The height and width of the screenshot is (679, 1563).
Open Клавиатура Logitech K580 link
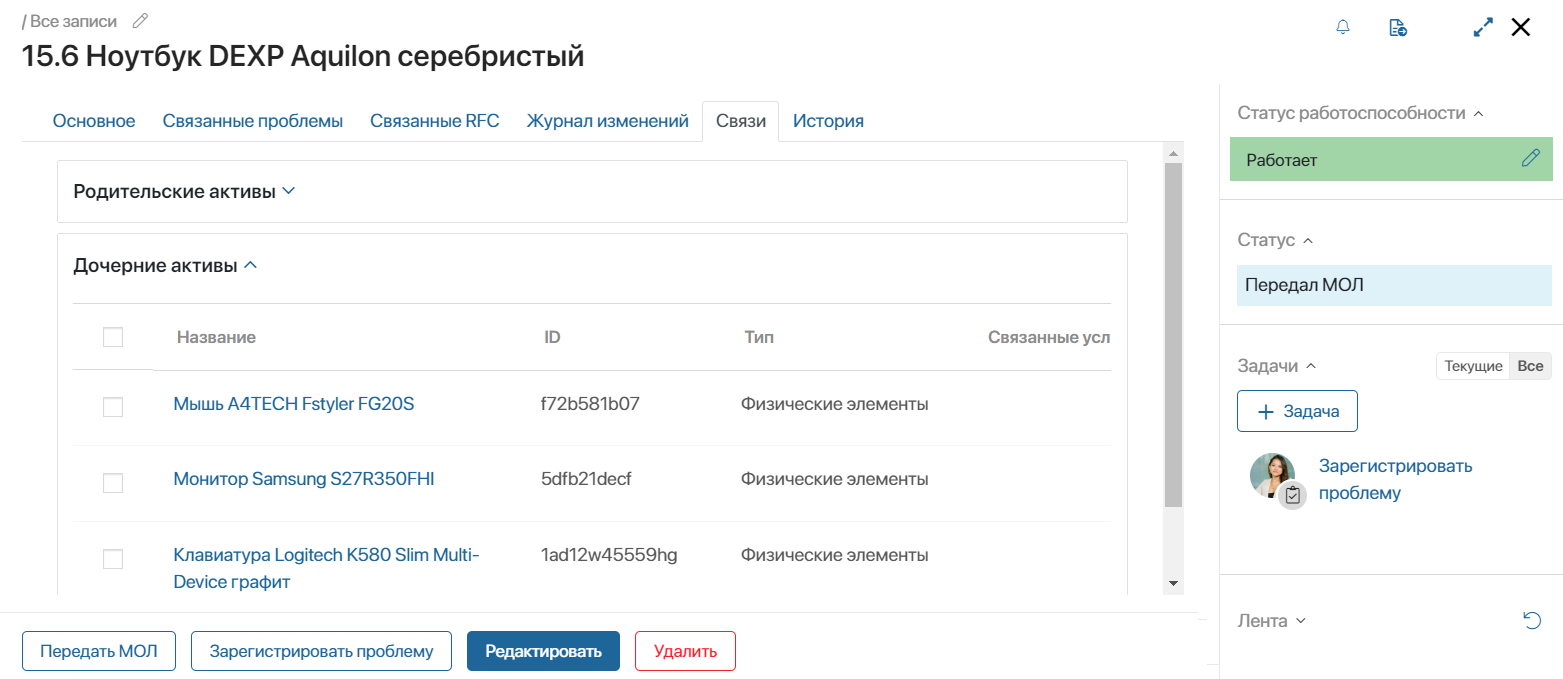point(326,568)
